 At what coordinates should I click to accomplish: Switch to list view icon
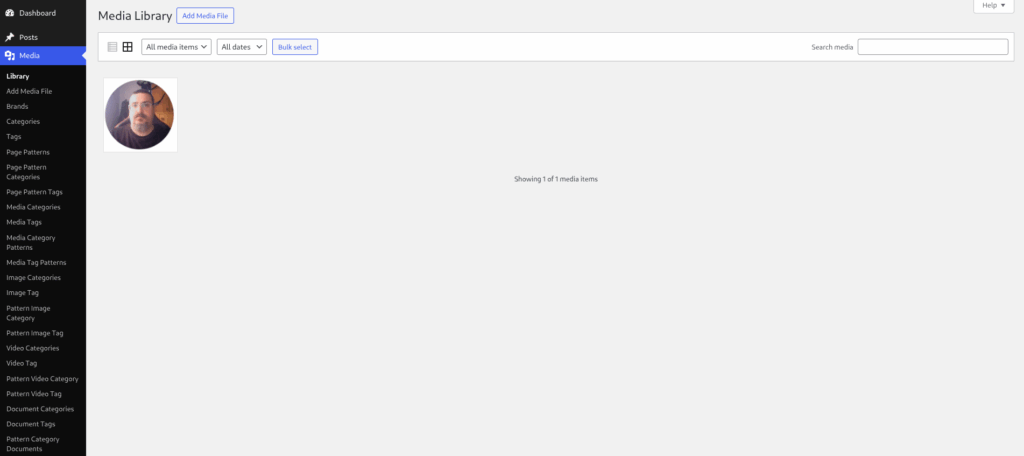(x=112, y=47)
